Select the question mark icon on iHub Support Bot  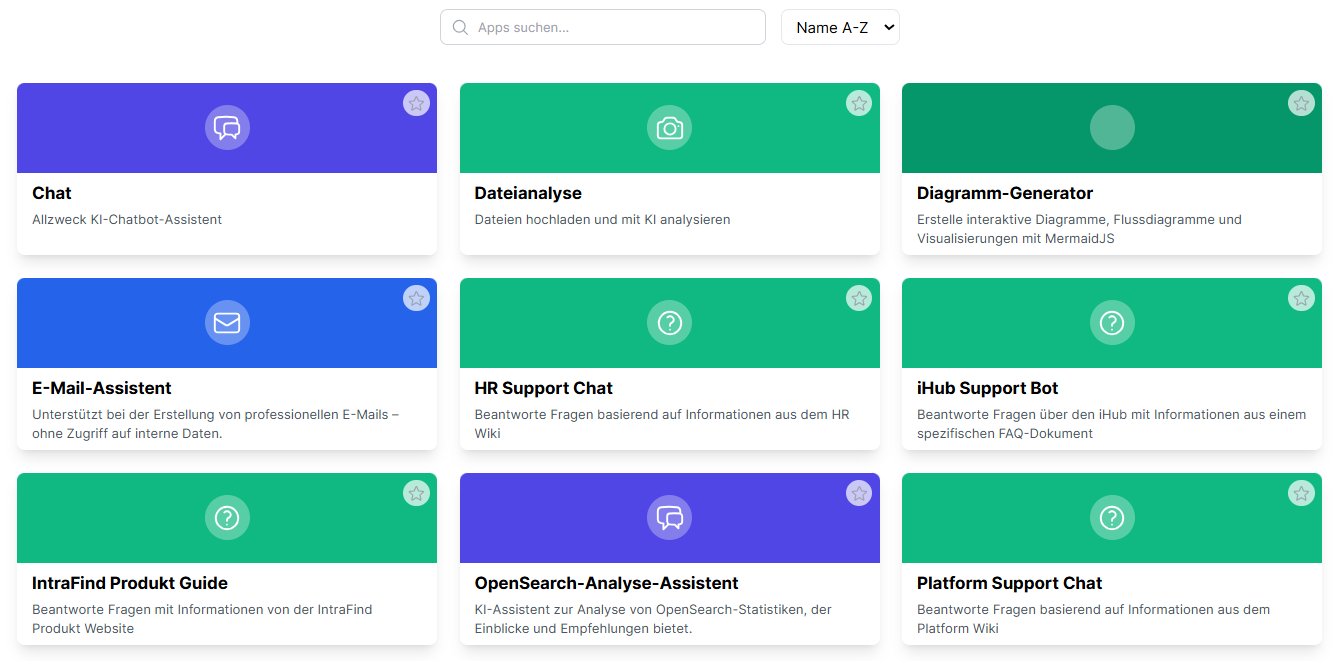pyautogui.click(x=1112, y=322)
